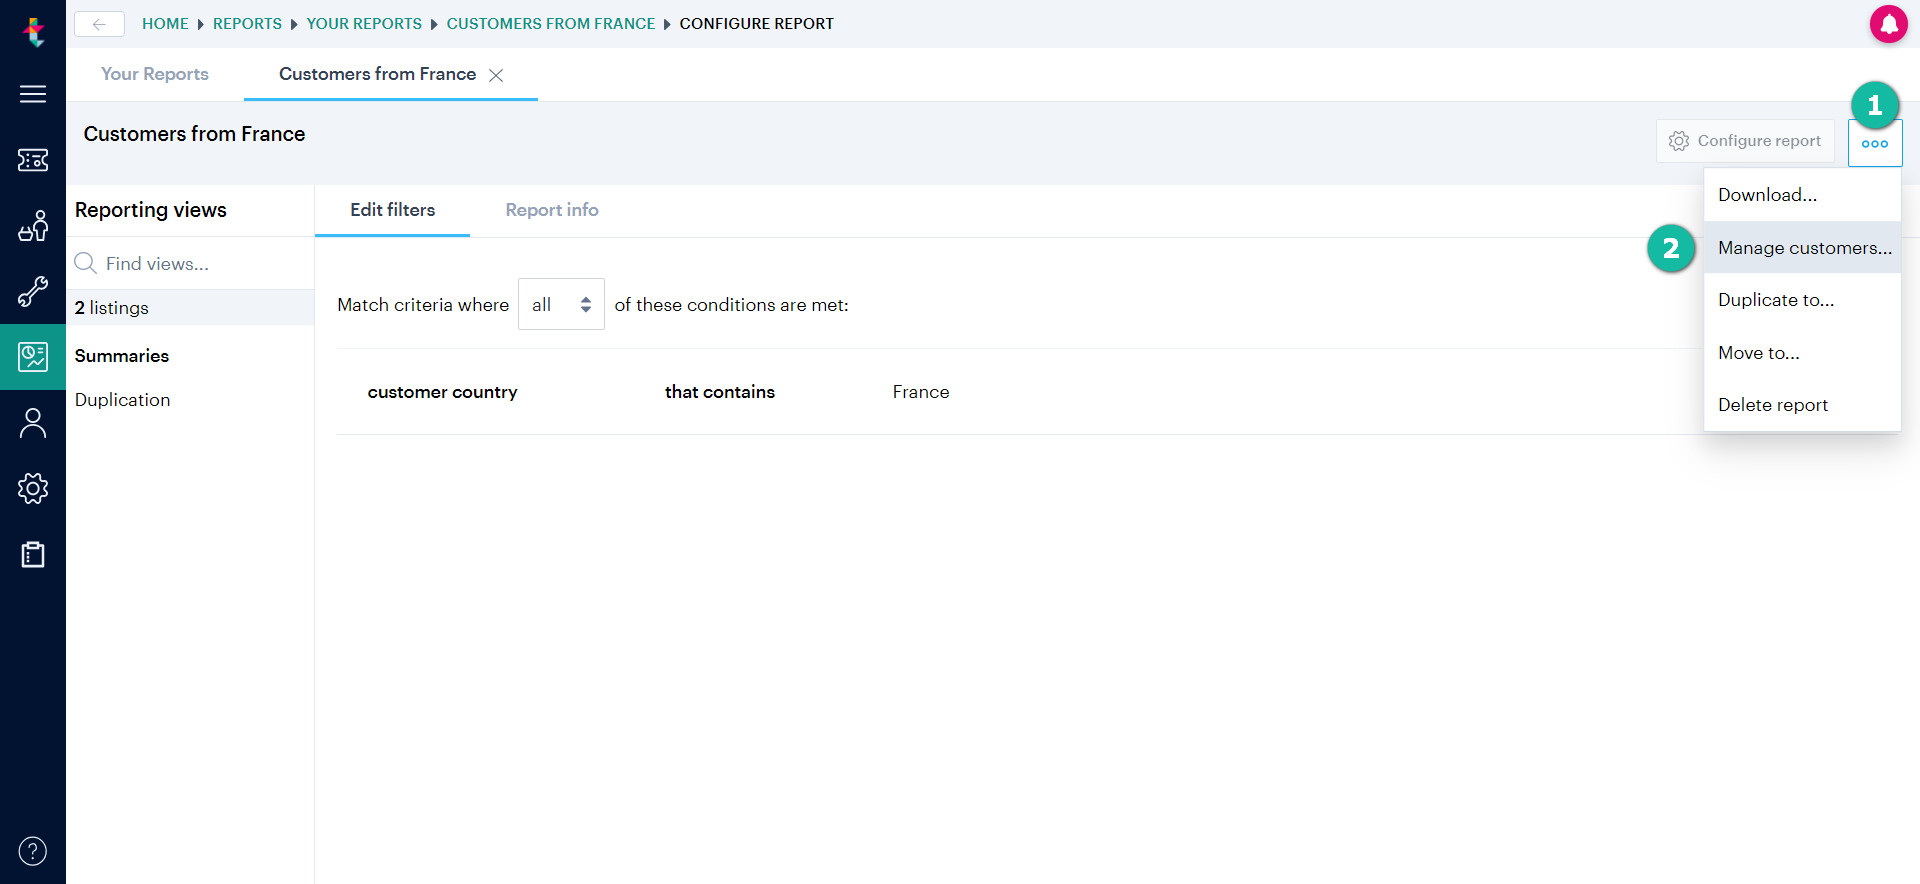Choose Duplicate to... from the menu
1920x884 pixels.
point(1802,300)
